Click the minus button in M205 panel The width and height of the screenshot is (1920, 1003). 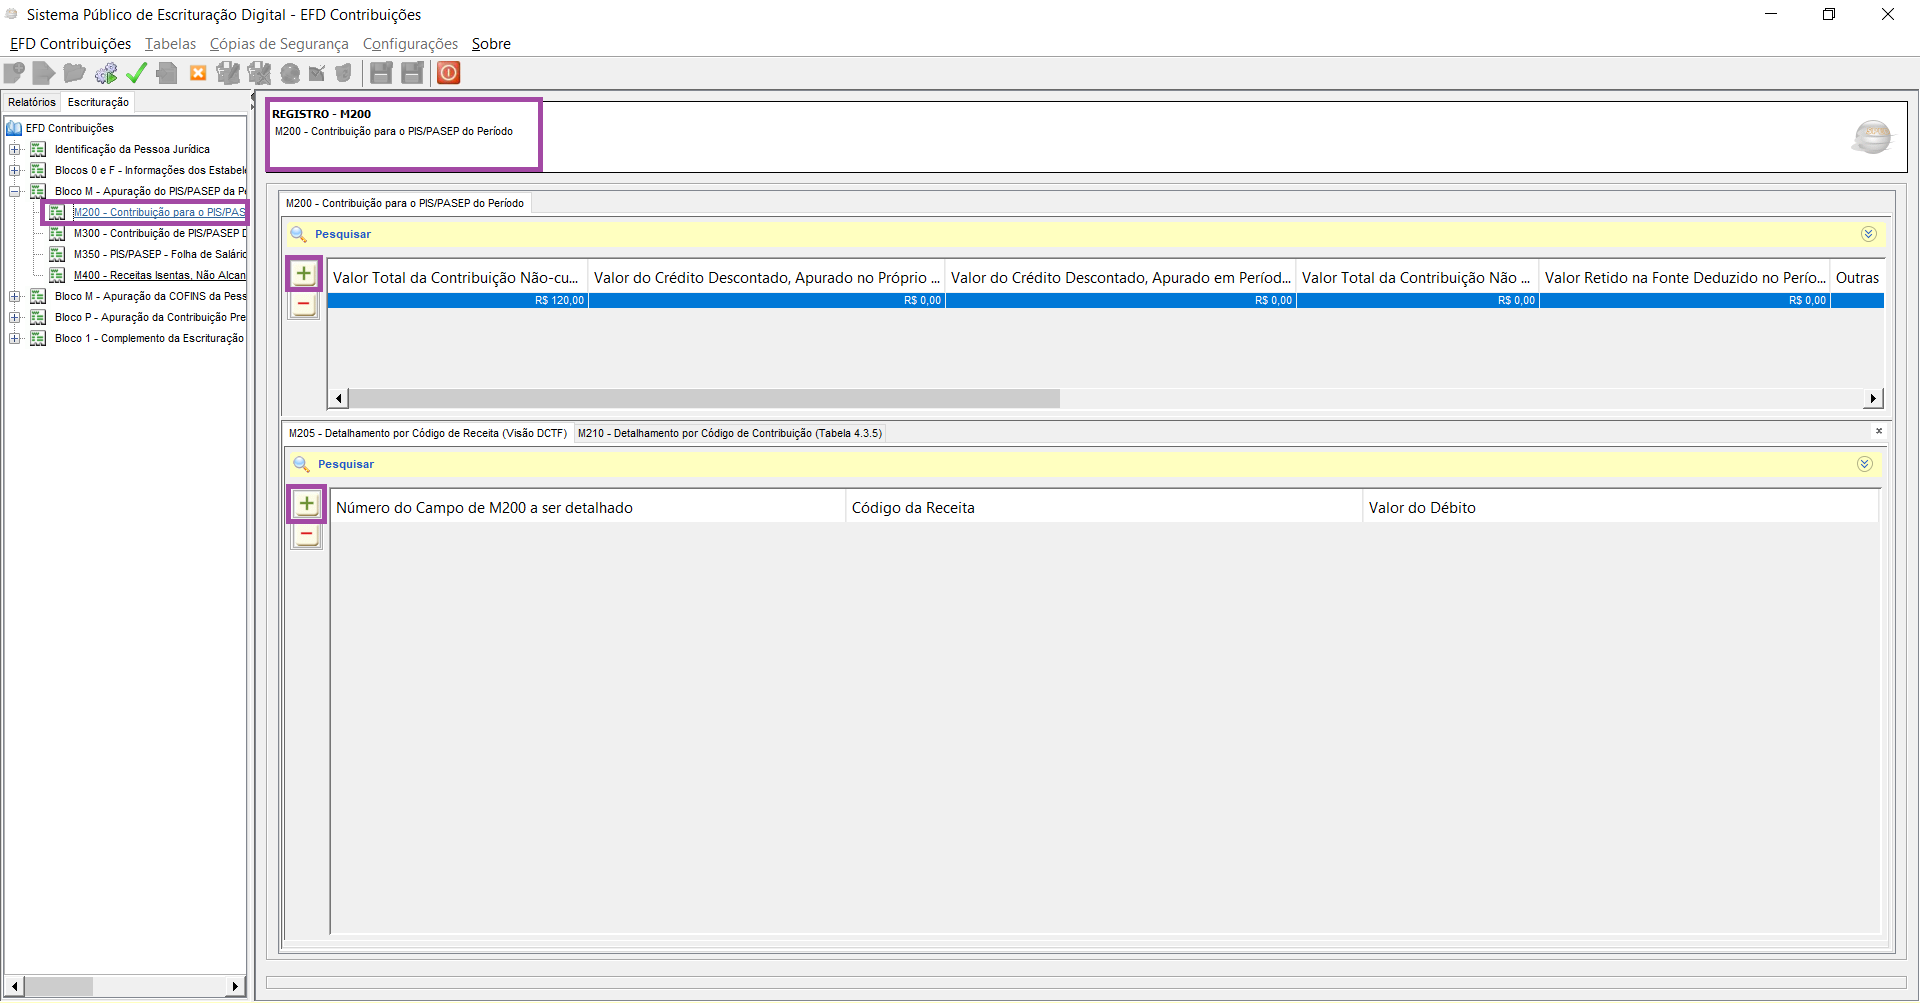click(x=307, y=535)
